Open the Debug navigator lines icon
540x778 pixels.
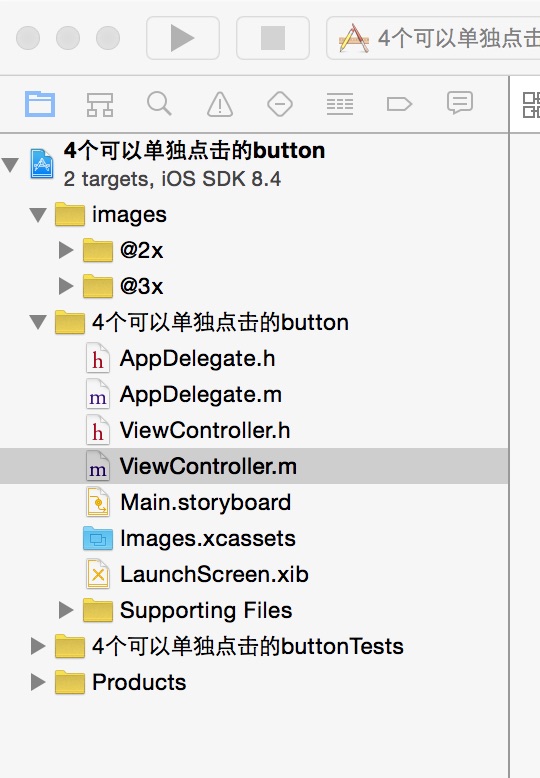tap(340, 104)
